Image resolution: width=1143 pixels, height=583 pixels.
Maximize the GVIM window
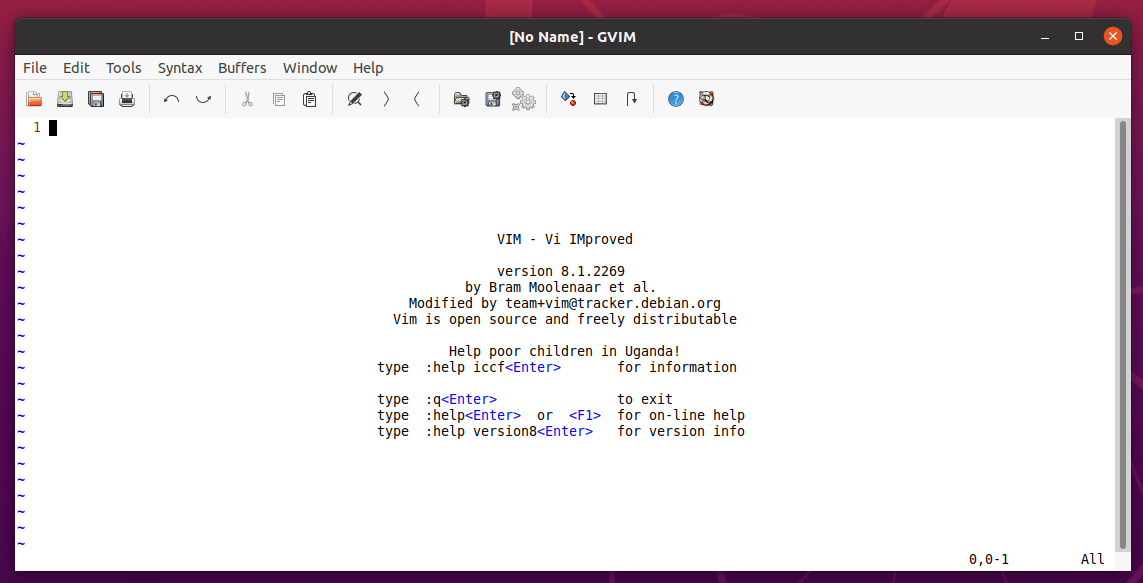(1079, 36)
